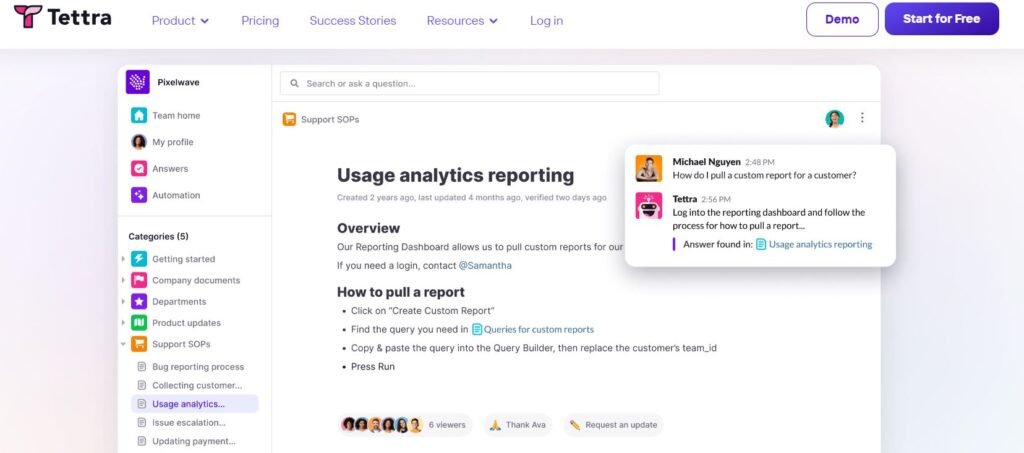Click the Answers checkmark icon
1024x453 pixels.
(x=139, y=168)
